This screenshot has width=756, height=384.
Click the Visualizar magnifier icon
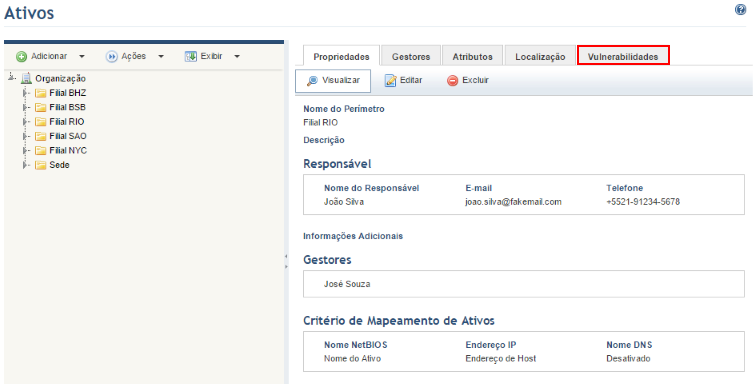tap(312, 81)
